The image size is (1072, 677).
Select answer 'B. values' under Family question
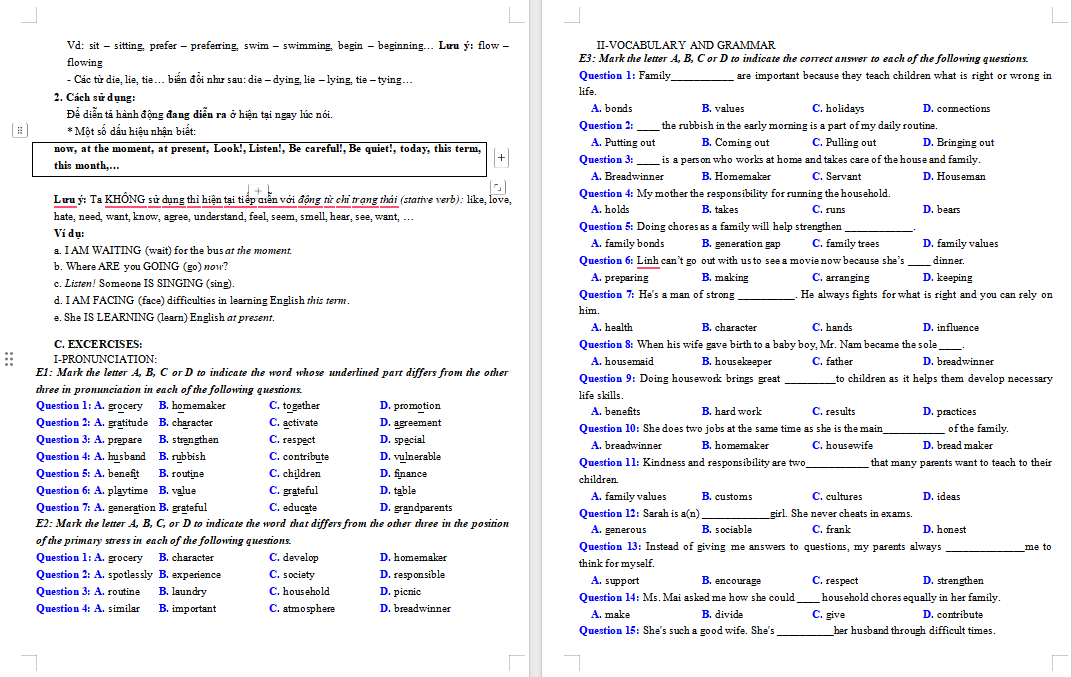(722, 108)
